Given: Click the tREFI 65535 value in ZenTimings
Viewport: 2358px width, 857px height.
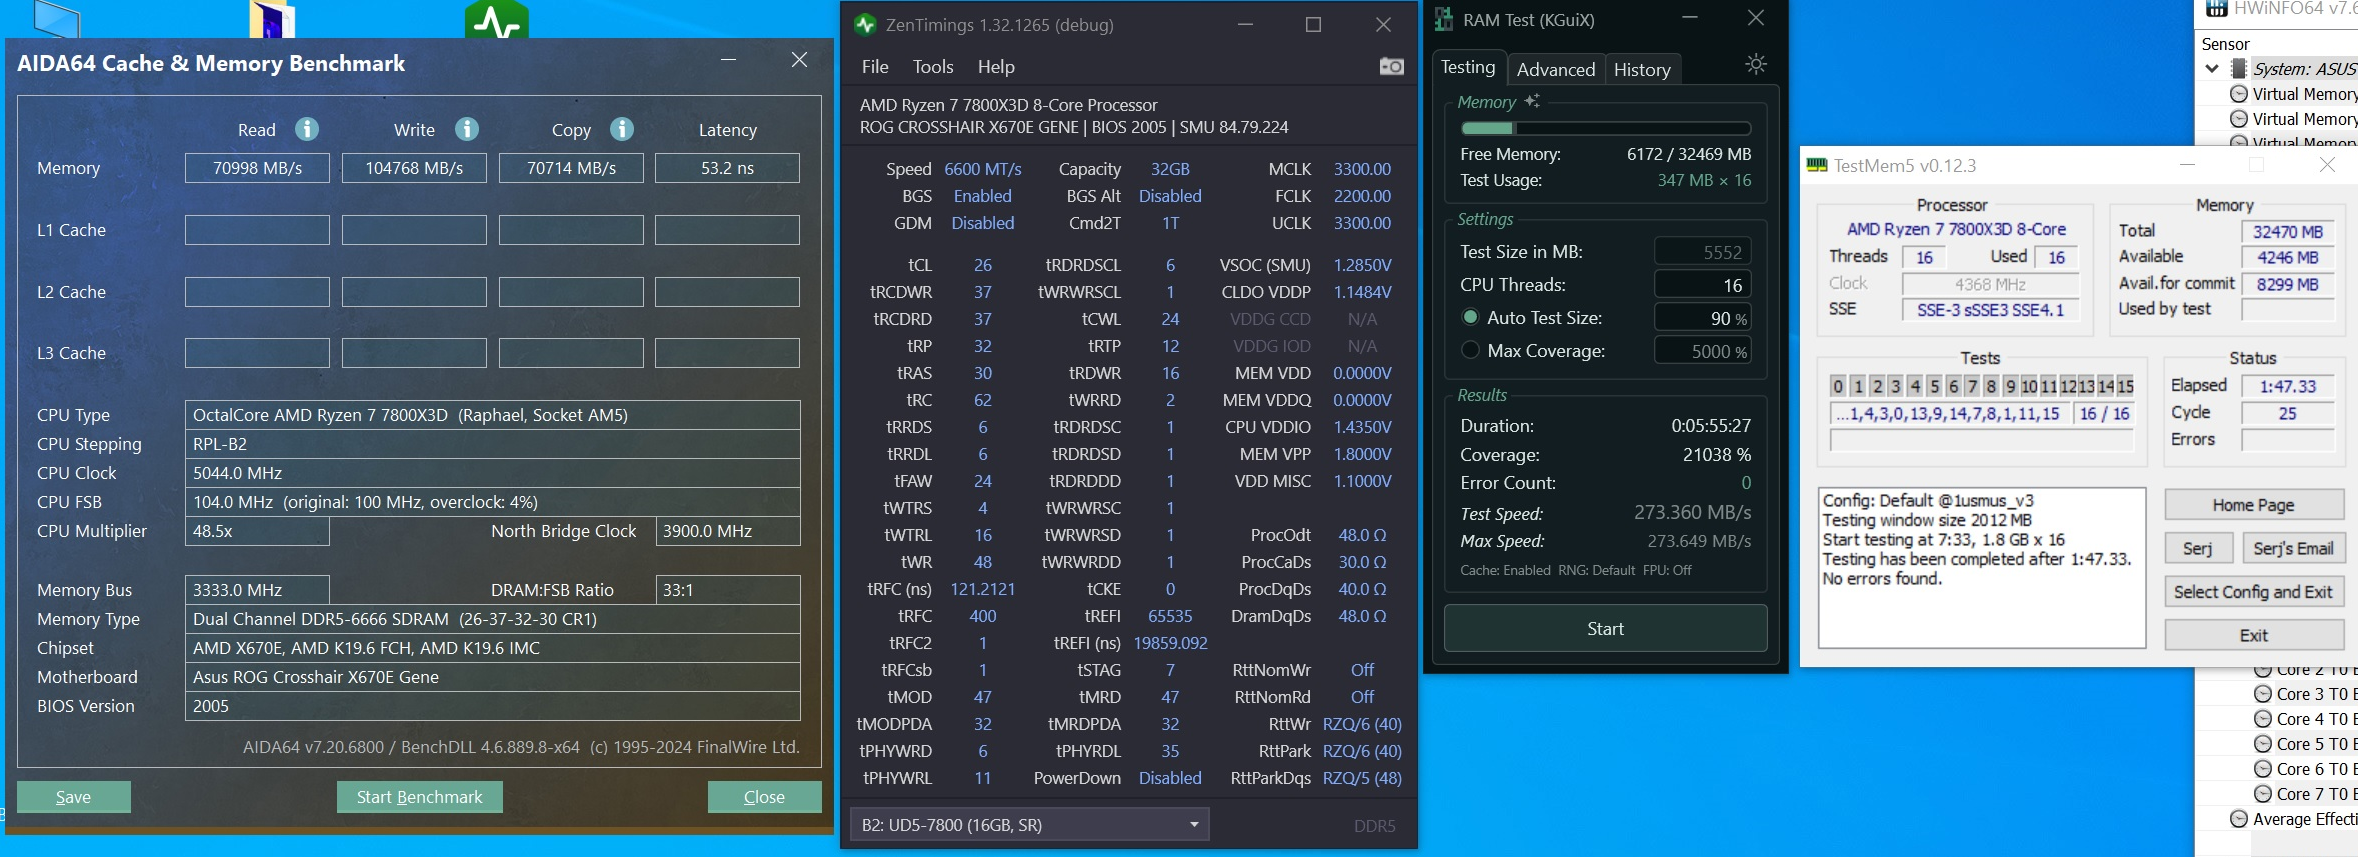Looking at the screenshot, I should (1170, 616).
